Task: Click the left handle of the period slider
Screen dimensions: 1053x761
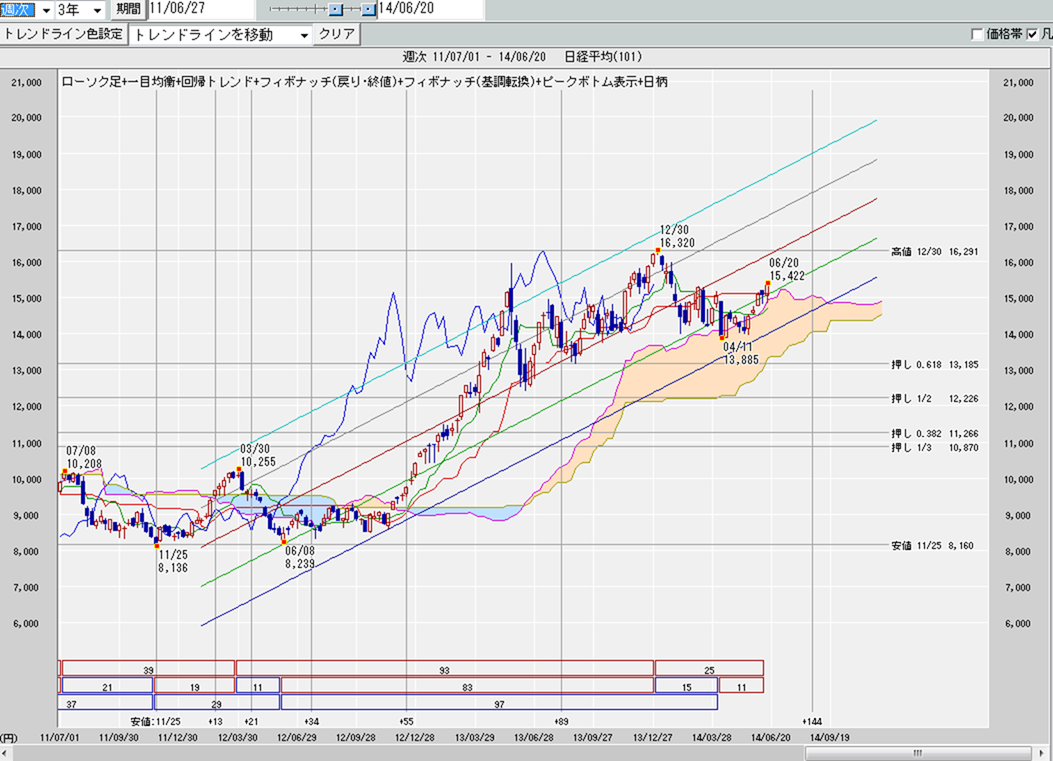Action: point(336,9)
